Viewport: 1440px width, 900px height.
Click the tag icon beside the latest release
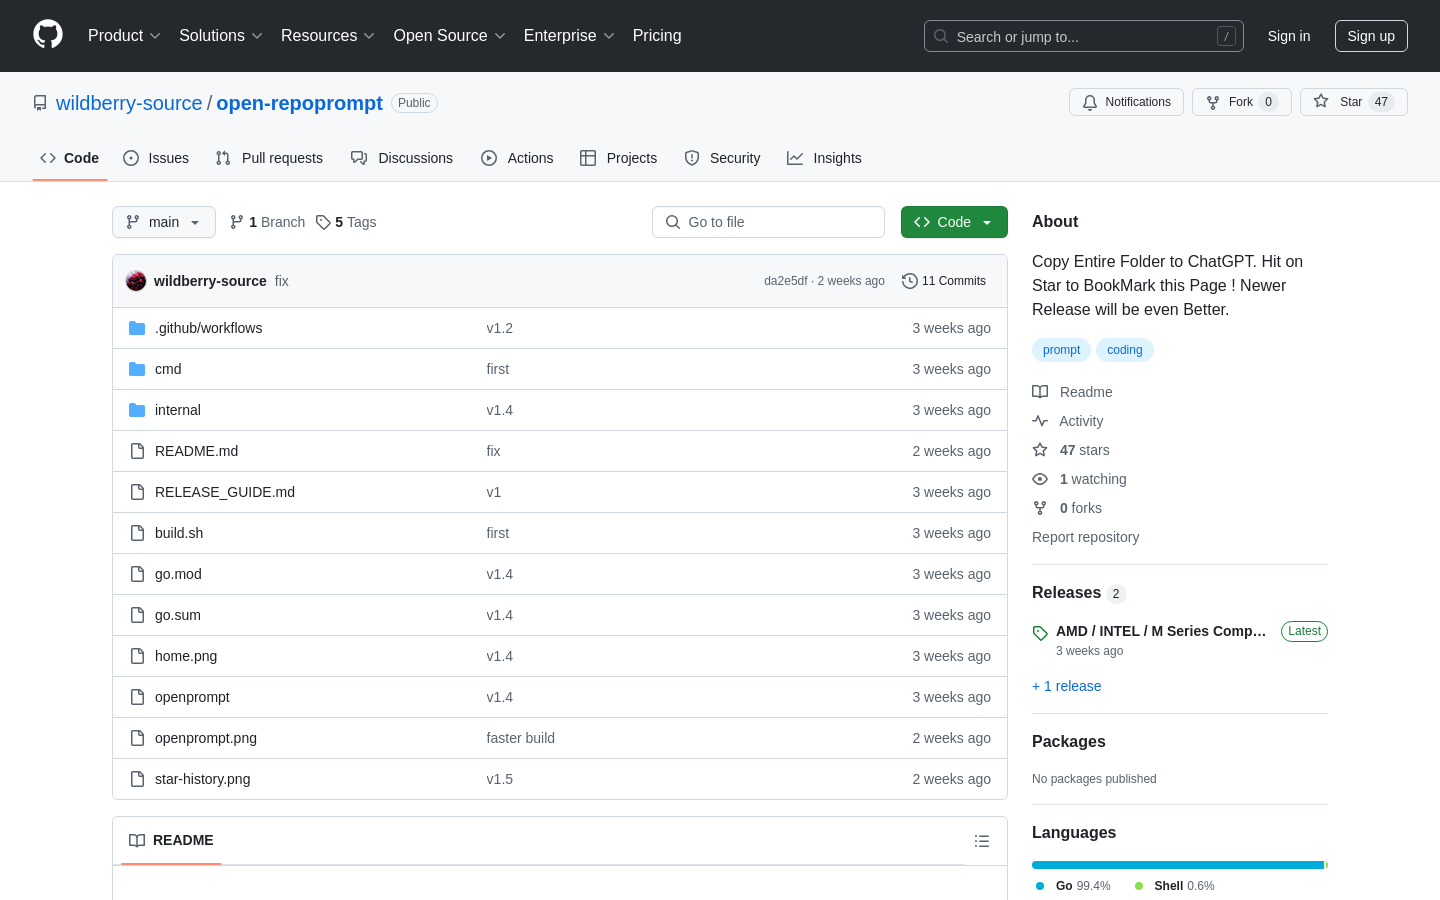[1040, 633]
